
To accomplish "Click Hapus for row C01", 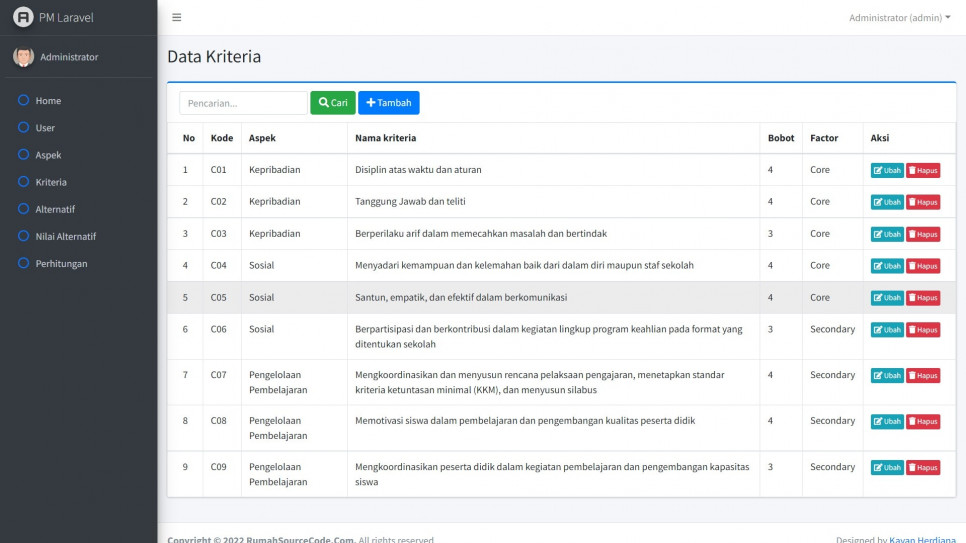I will [923, 170].
